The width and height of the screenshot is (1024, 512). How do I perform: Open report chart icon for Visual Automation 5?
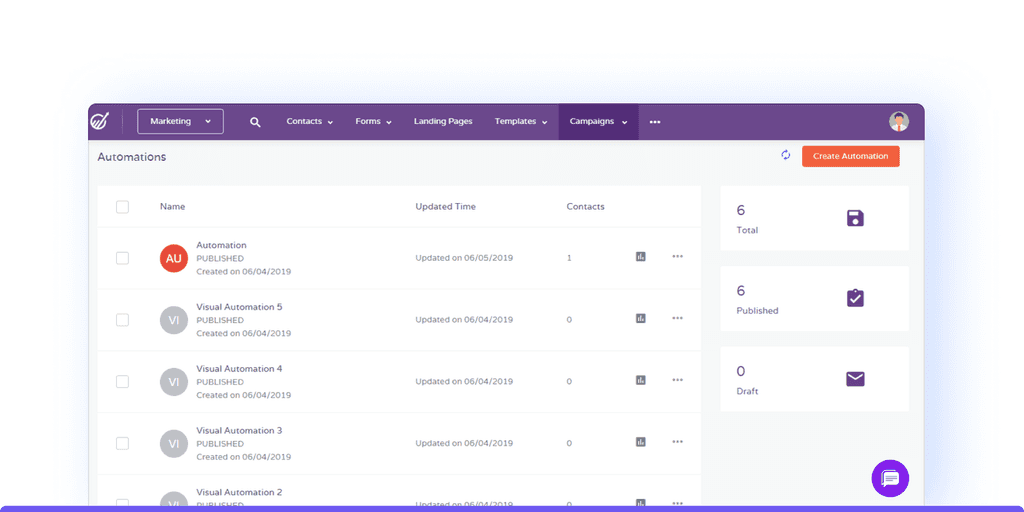click(x=641, y=319)
